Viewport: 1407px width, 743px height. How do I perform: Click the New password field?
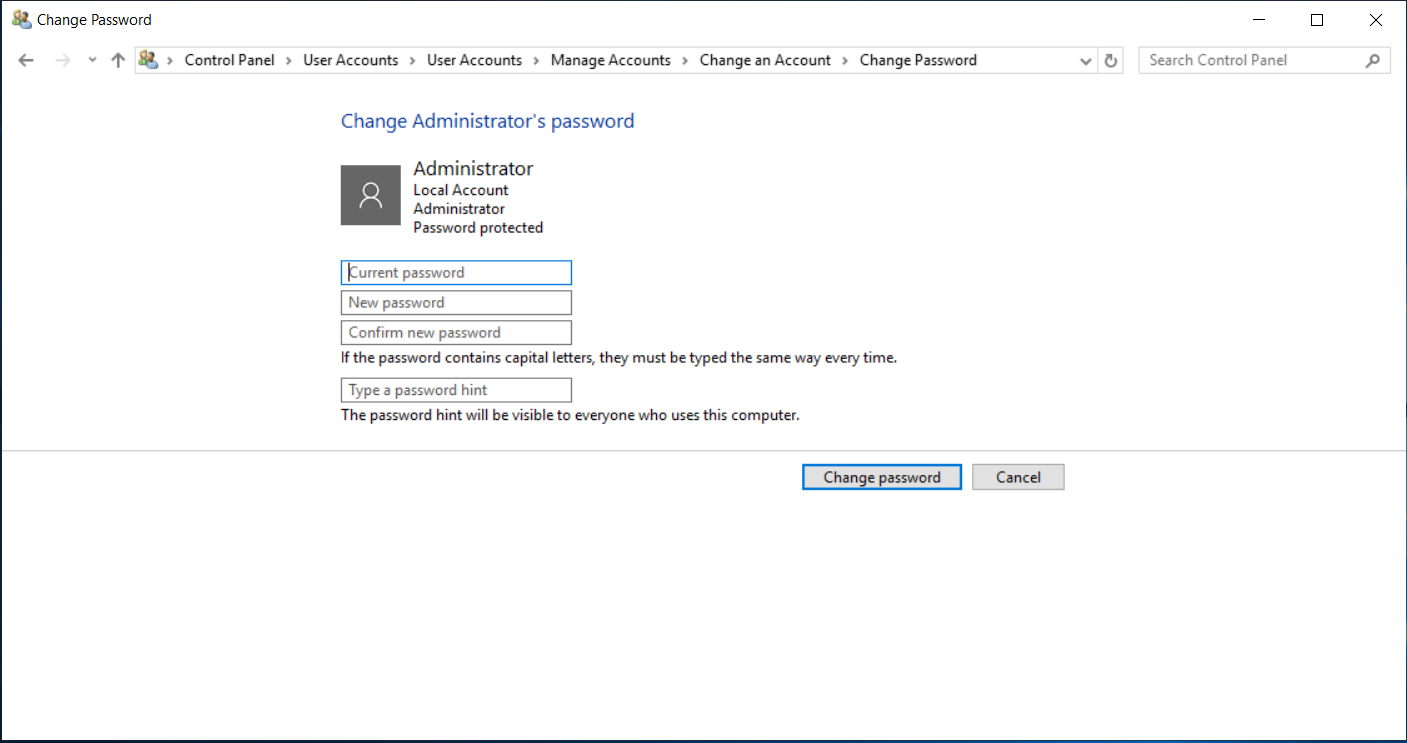[456, 302]
